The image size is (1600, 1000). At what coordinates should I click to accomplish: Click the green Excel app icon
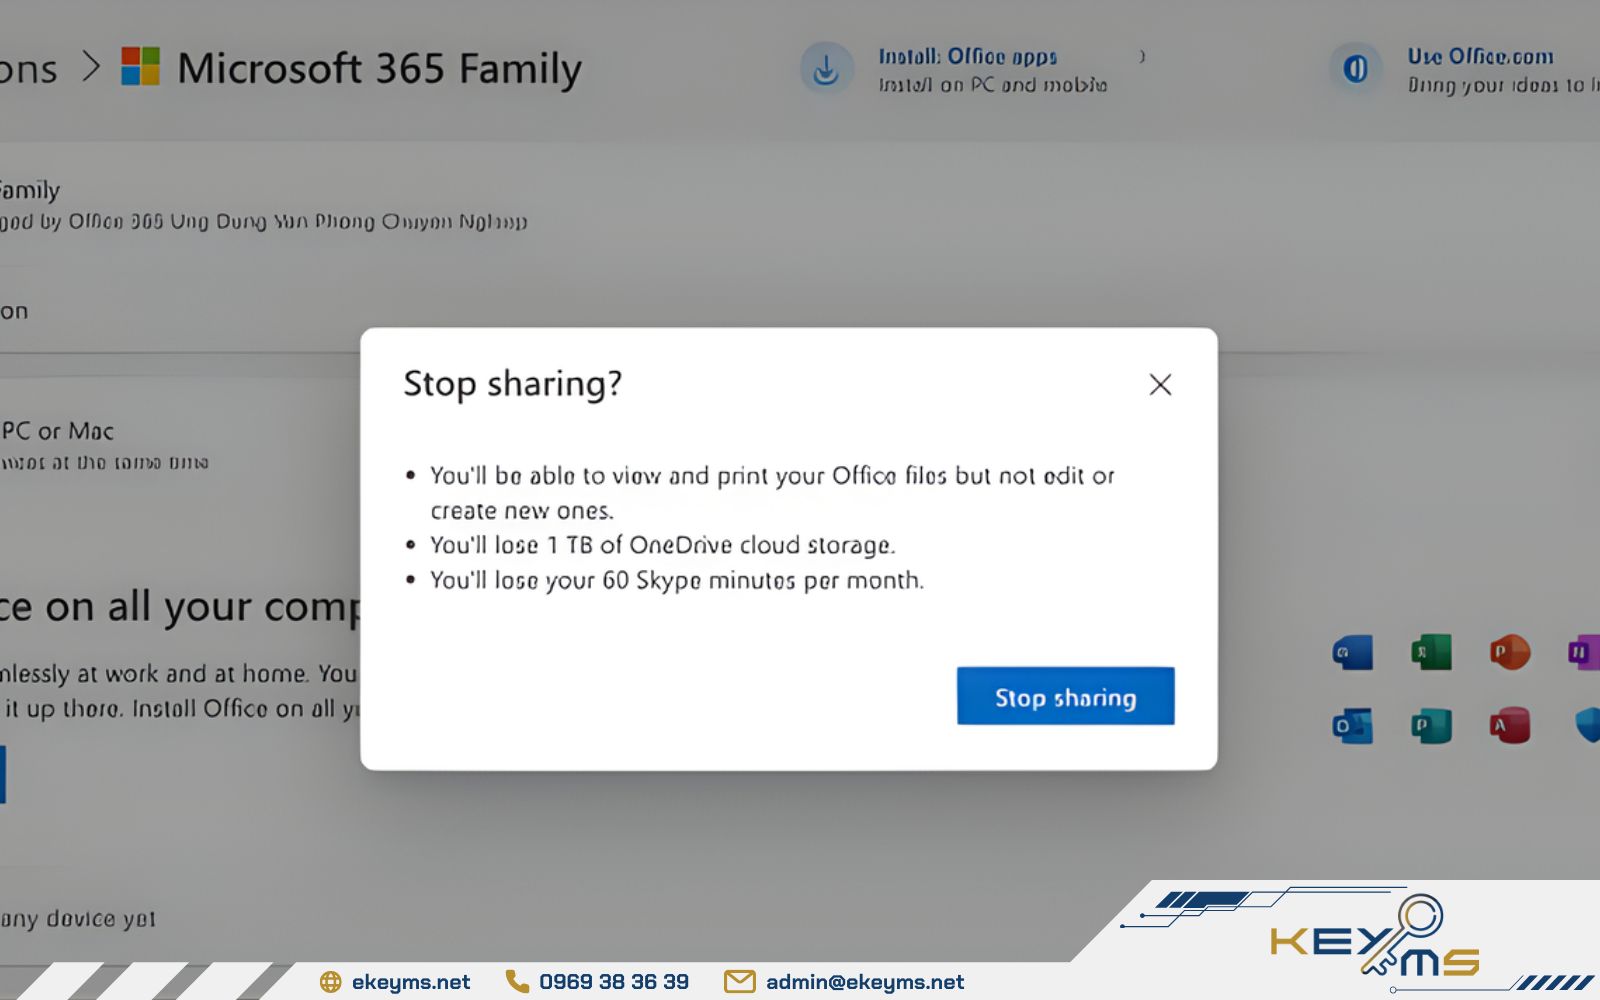coord(1431,653)
